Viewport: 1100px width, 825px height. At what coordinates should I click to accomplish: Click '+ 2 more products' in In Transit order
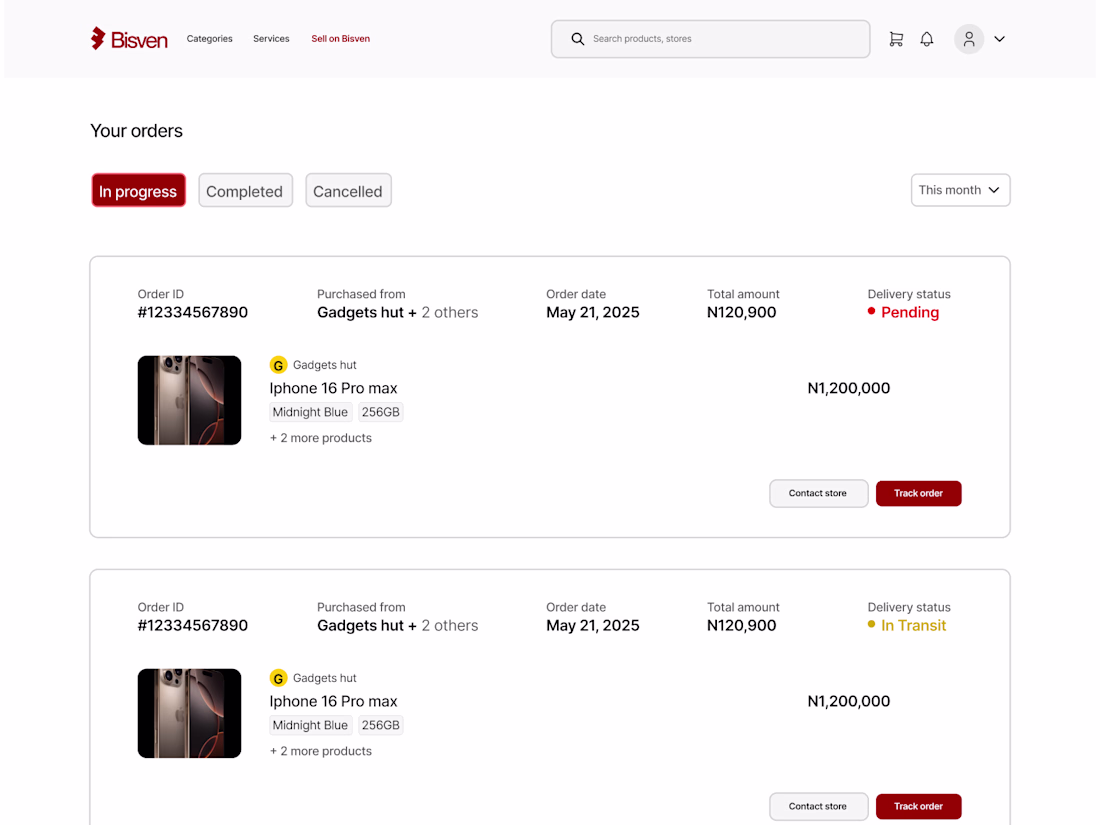tap(321, 751)
